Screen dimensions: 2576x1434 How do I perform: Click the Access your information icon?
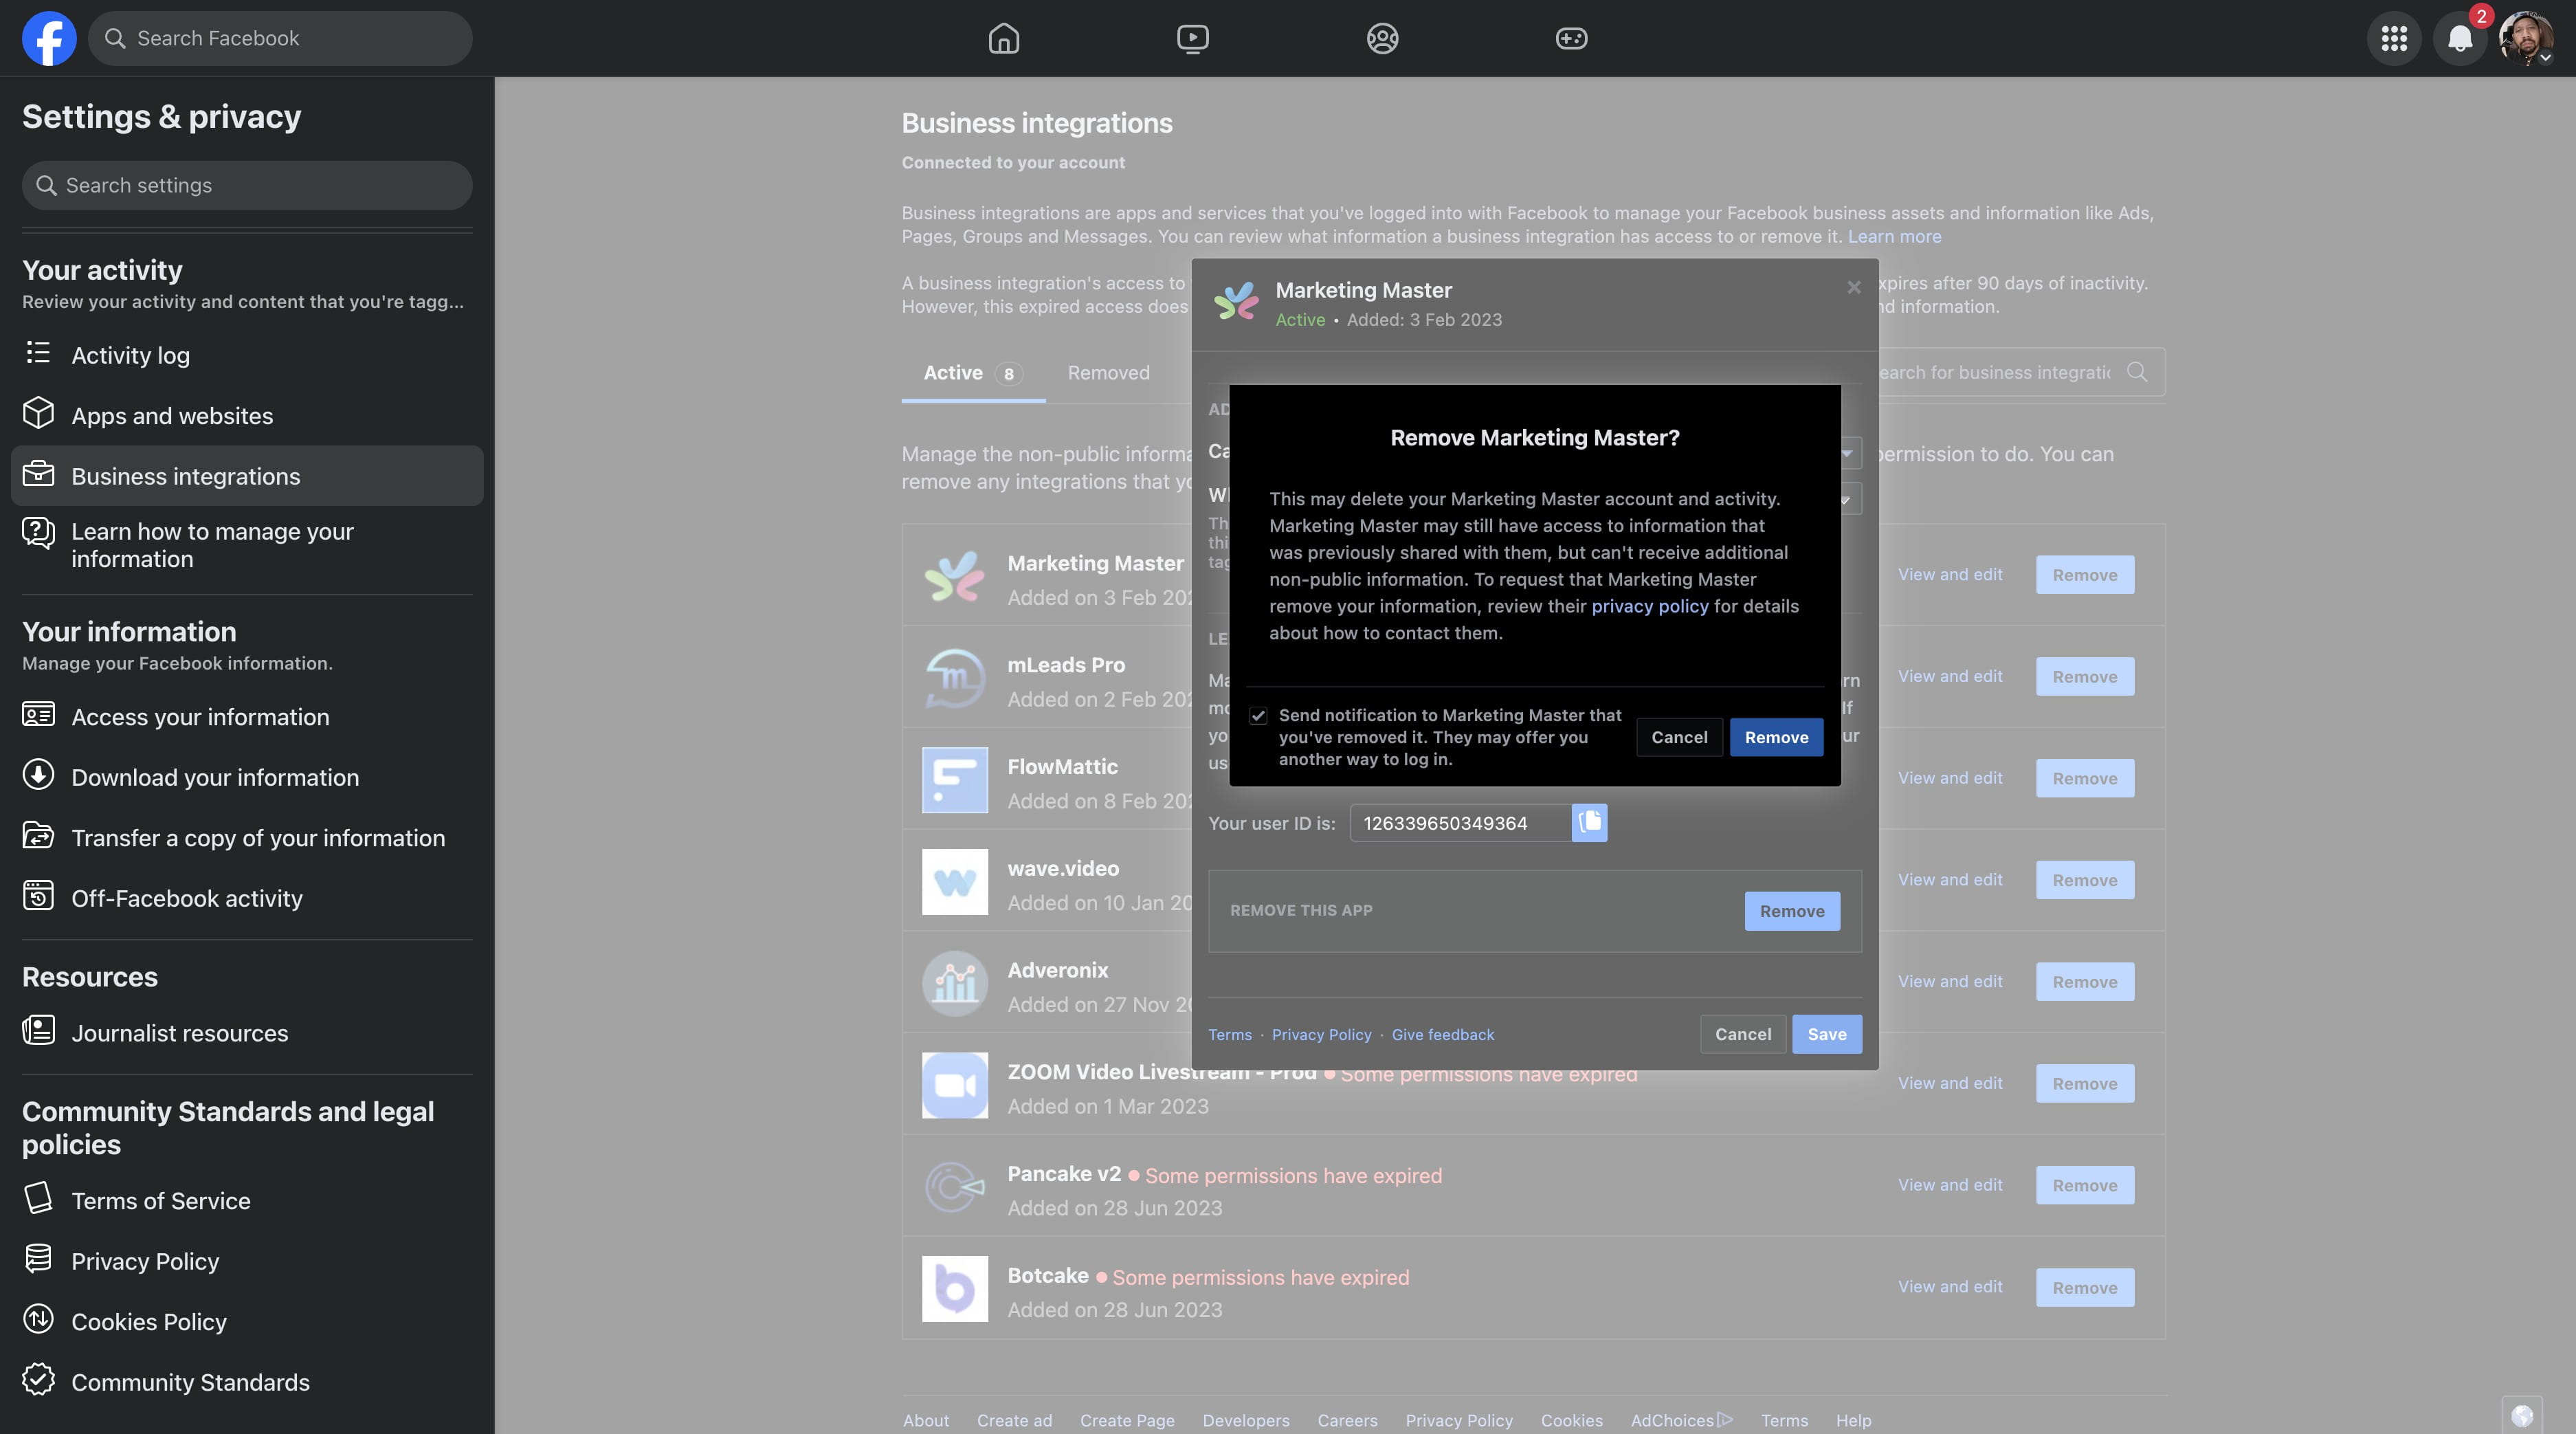pyautogui.click(x=38, y=715)
